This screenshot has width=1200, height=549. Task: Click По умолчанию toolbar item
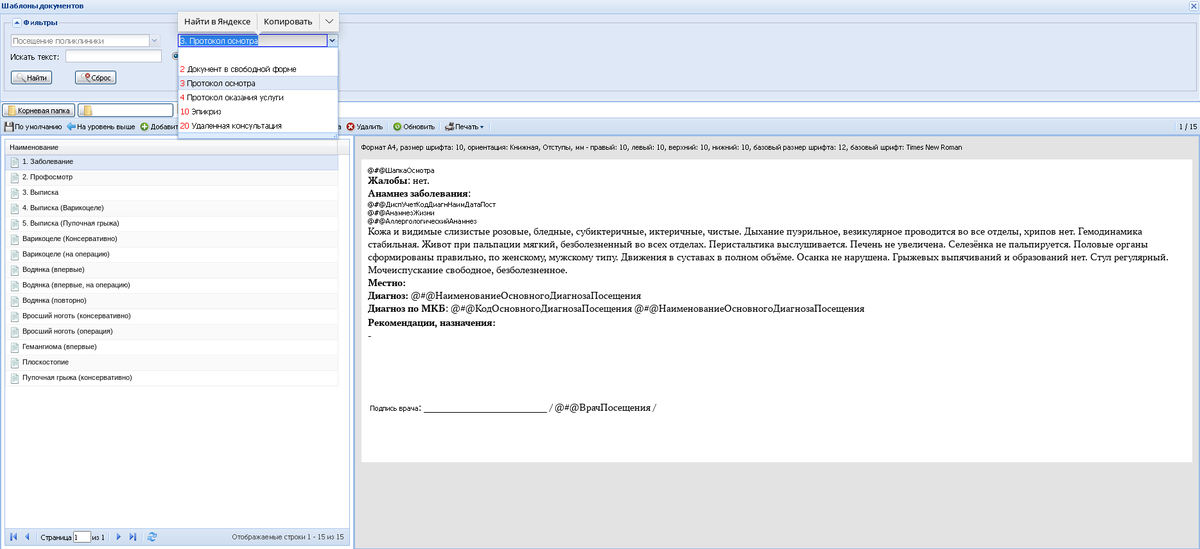coord(33,127)
